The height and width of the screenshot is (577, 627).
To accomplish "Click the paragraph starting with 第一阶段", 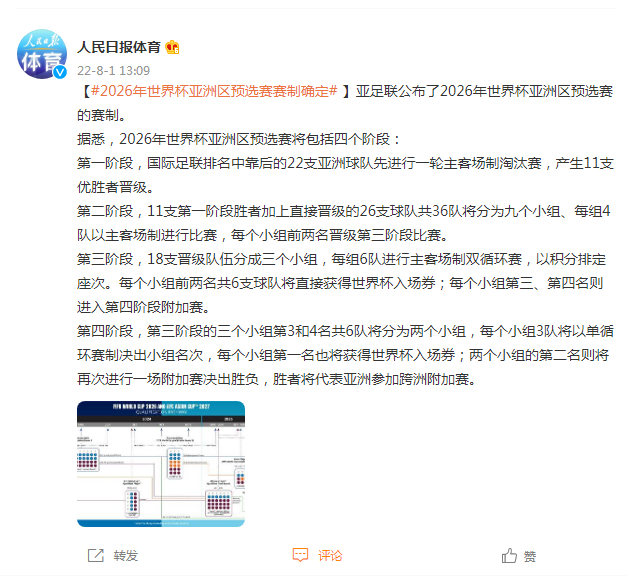I will tap(345, 175).
